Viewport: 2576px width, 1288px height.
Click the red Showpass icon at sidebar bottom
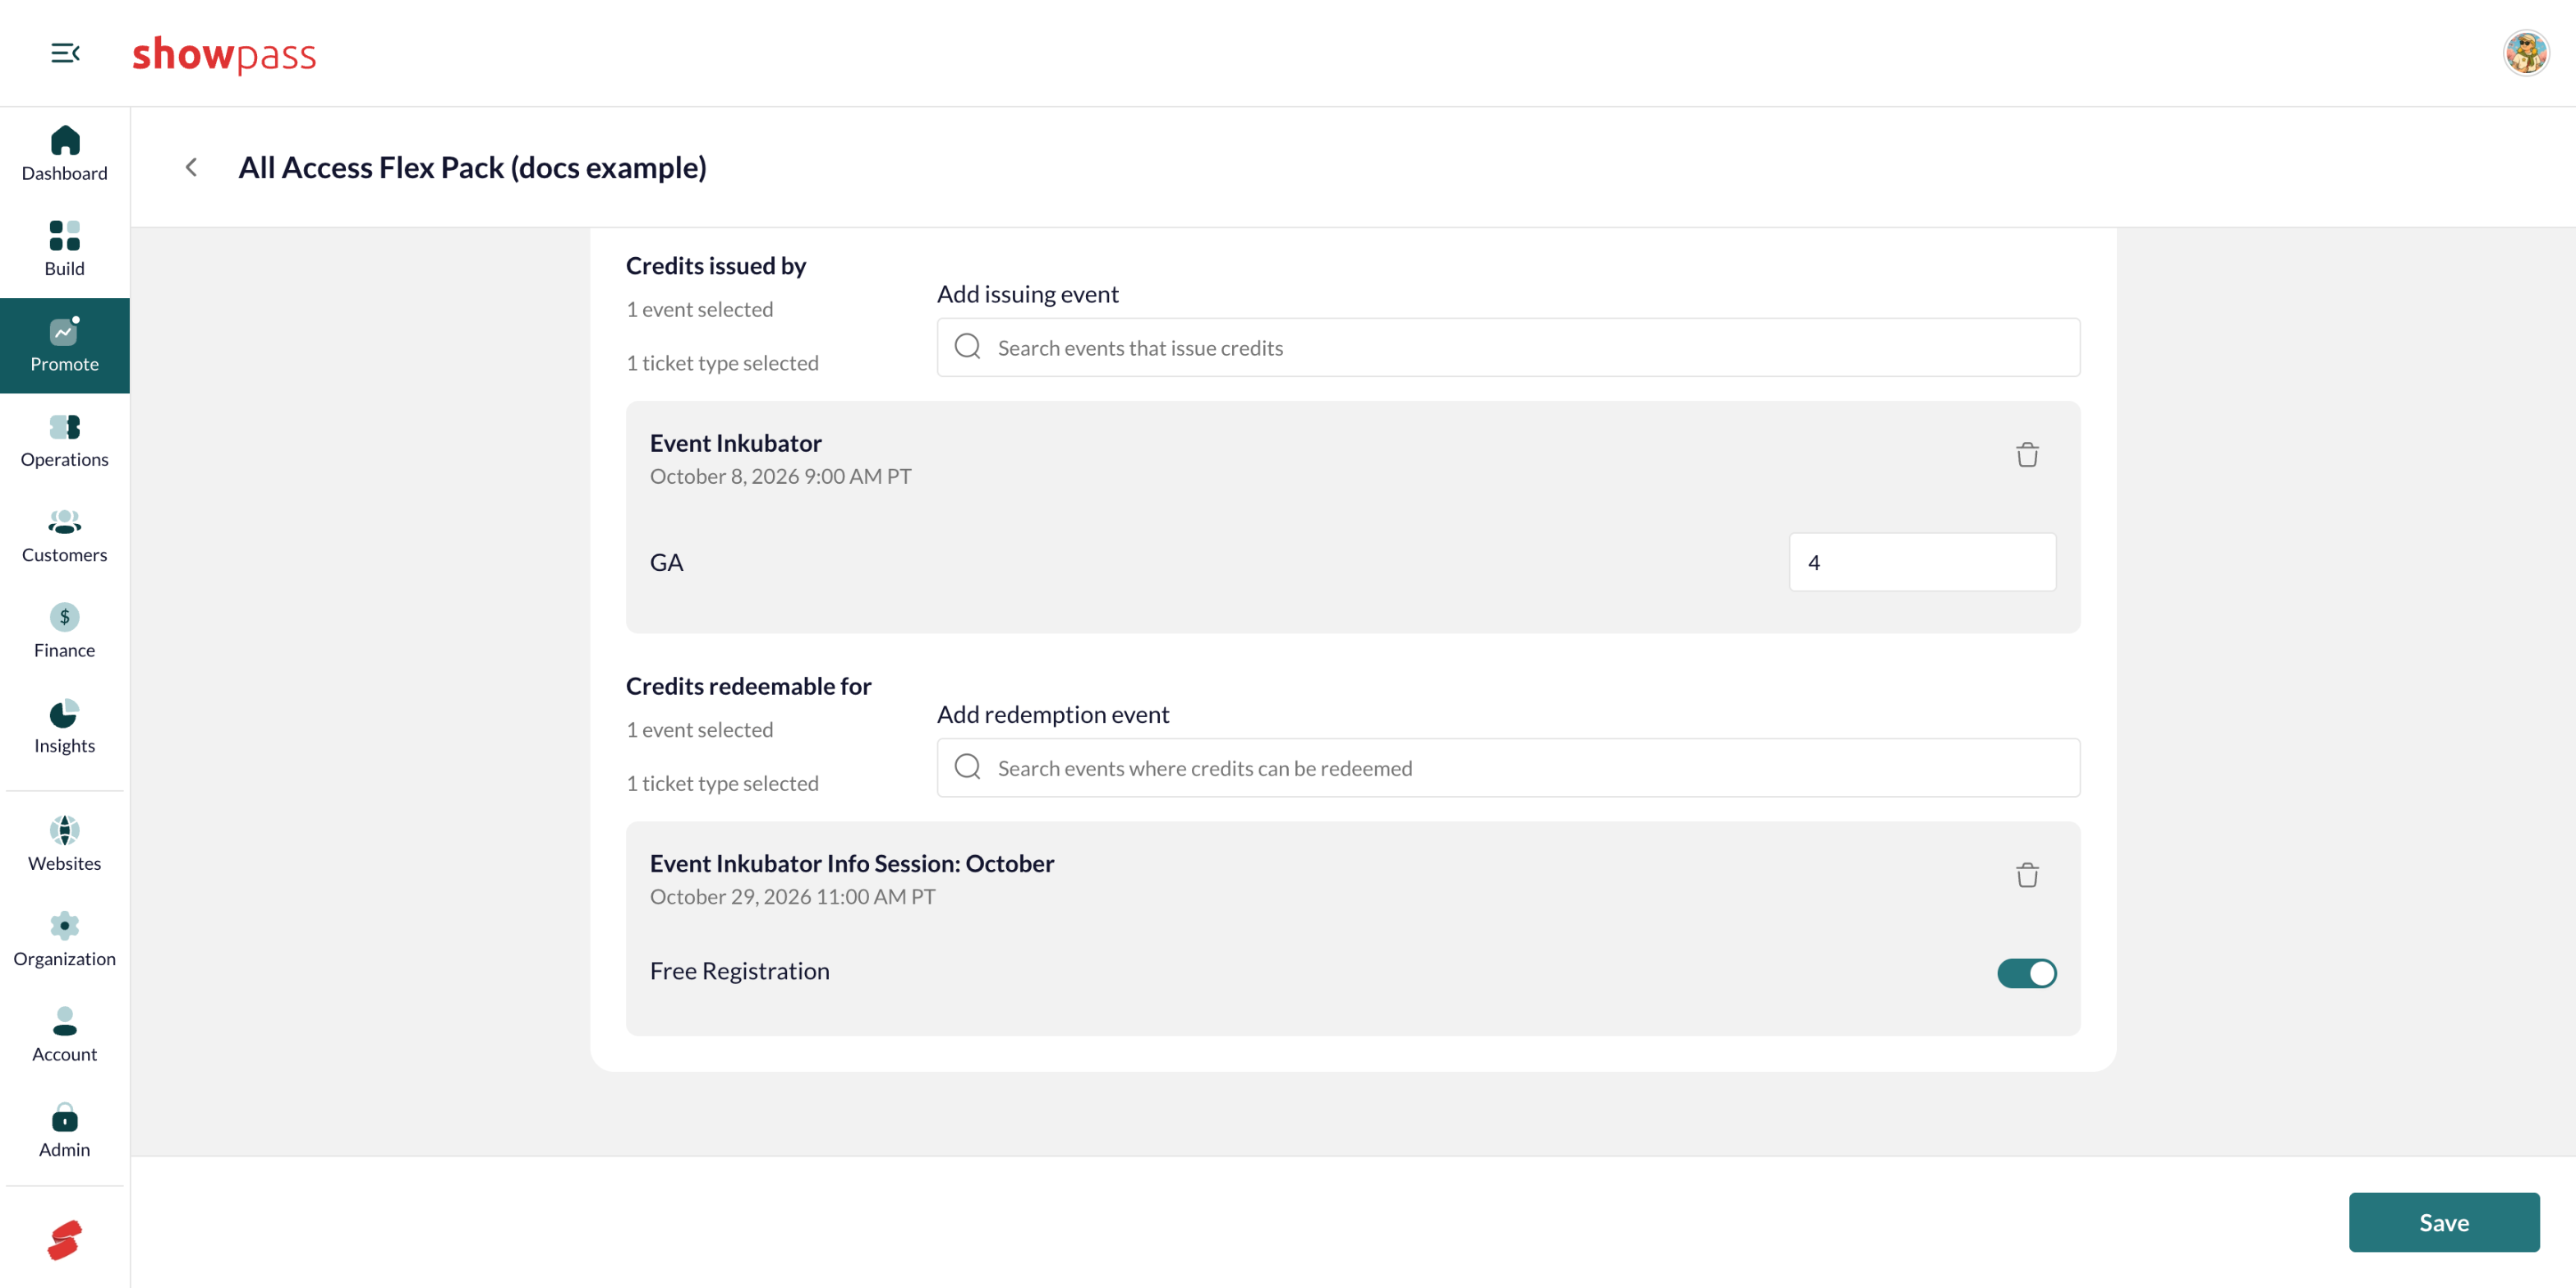point(65,1240)
